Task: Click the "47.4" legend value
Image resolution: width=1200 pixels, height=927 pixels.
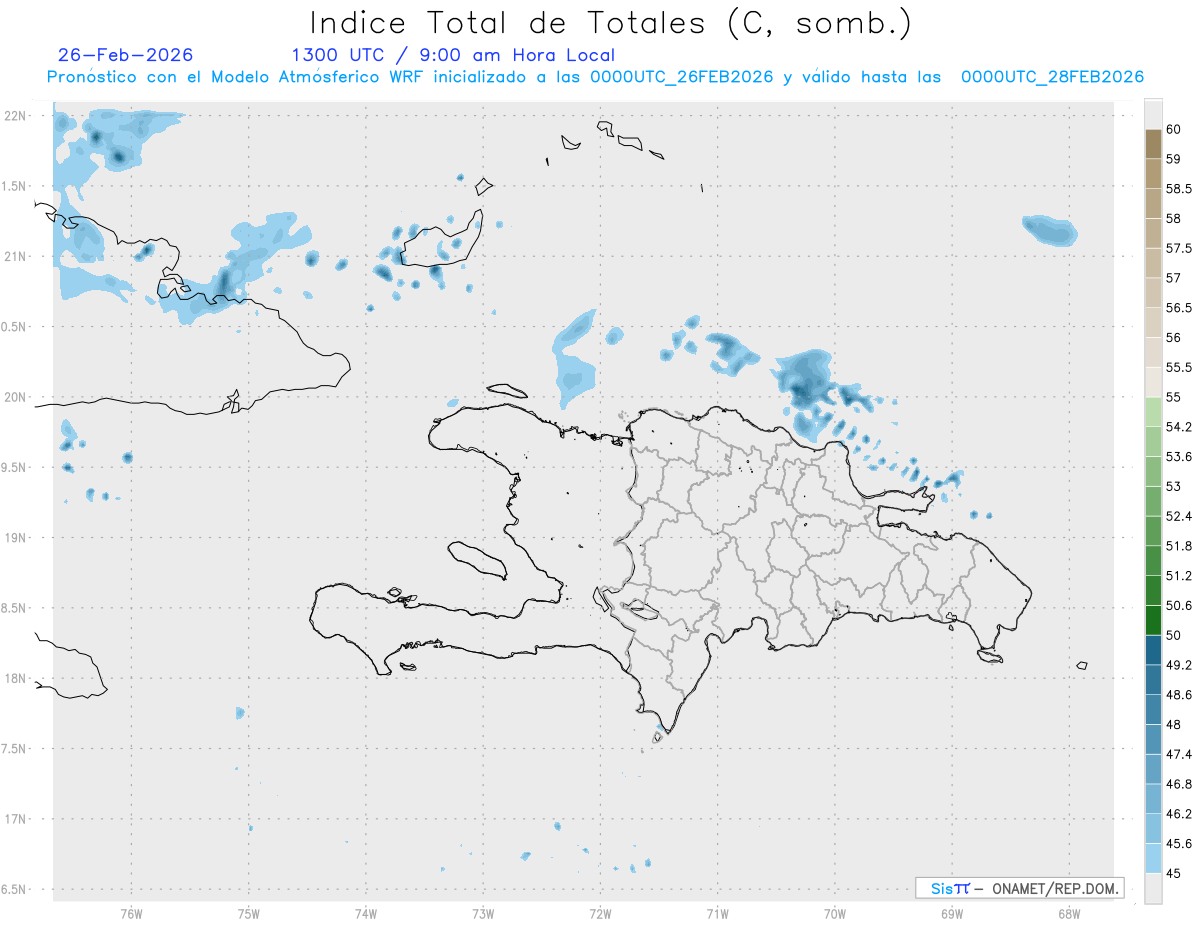Action: pyautogui.click(x=1178, y=754)
